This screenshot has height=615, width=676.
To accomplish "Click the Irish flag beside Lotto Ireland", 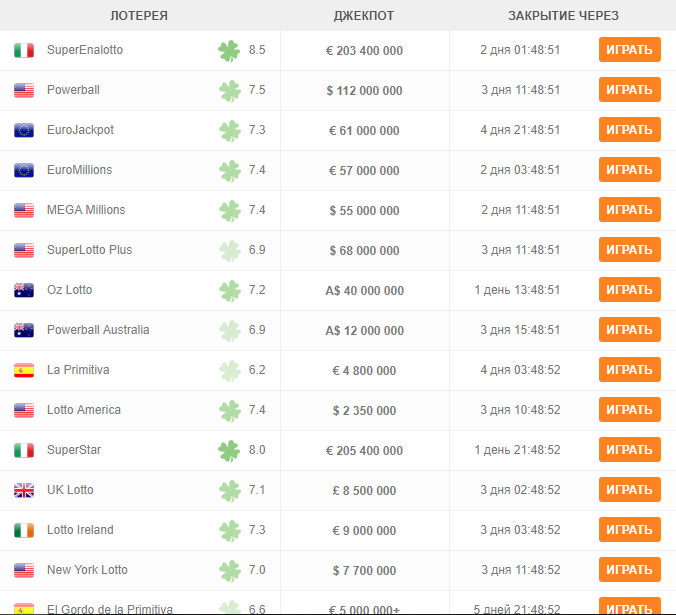I will pos(24,530).
